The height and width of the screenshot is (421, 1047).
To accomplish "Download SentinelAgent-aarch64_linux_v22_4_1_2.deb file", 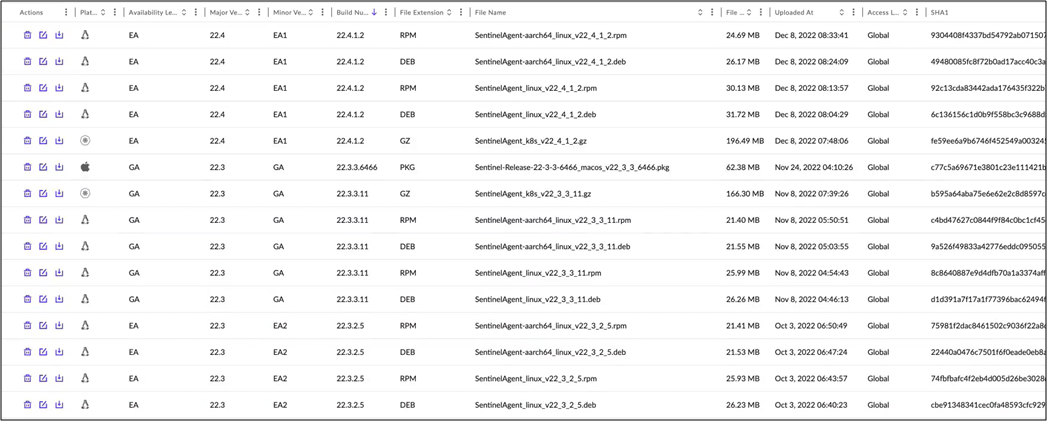I will tap(58, 61).
